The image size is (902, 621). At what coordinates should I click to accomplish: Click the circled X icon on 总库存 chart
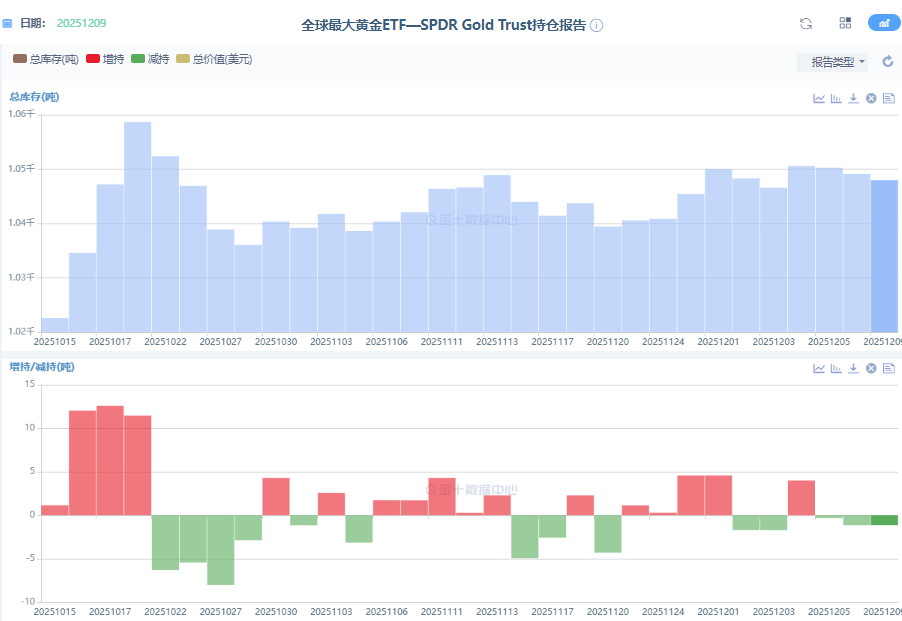pyautogui.click(x=871, y=98)
